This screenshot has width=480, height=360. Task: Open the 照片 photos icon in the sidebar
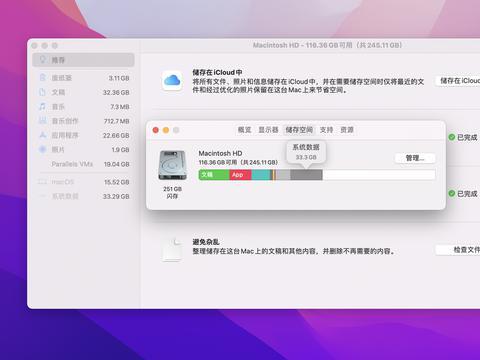[42, 149]
